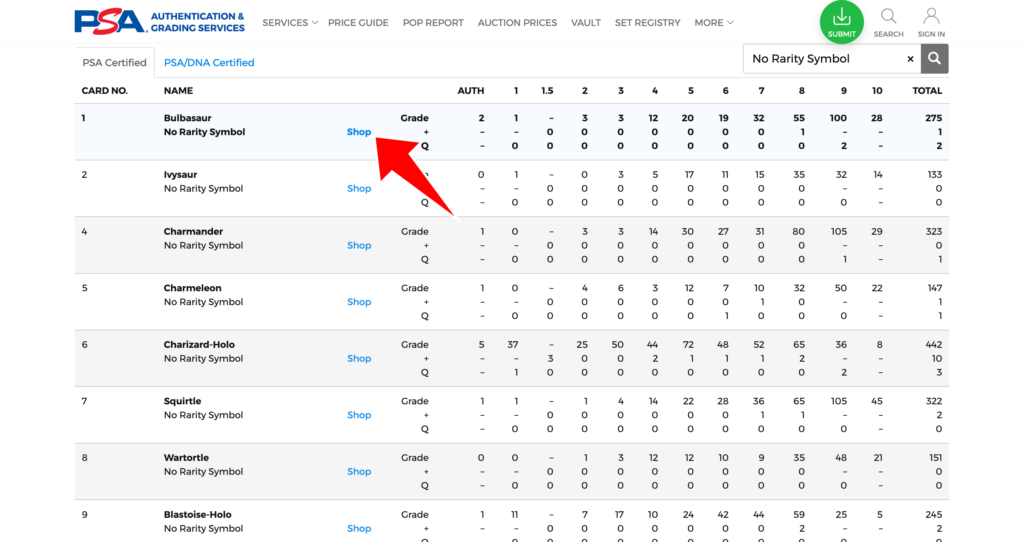Image resolution: width=1024 pixels, height=542 pixels.
Task: Open the Vault menu item
Action: [586, 23]
